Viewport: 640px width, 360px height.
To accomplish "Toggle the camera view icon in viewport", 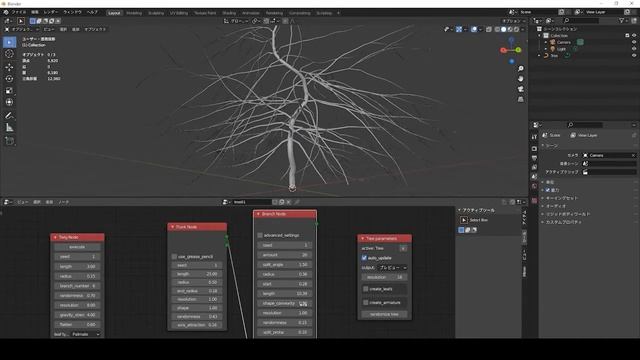I will tap(520, 89).
